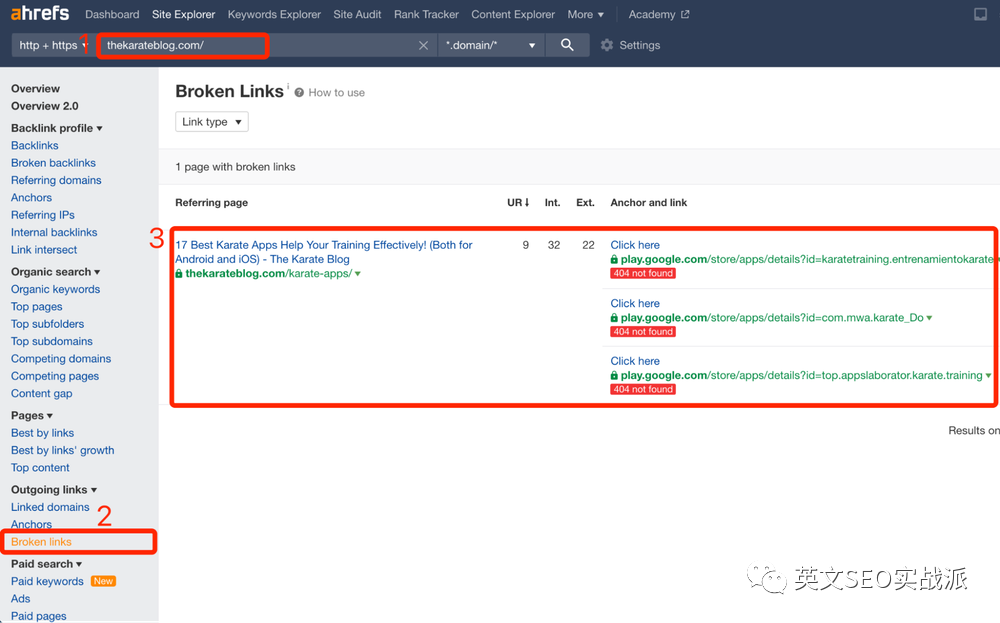Viewport: 1000px width, 623px height.
Task: Open Referring IPs report
Action: (43, 215)
